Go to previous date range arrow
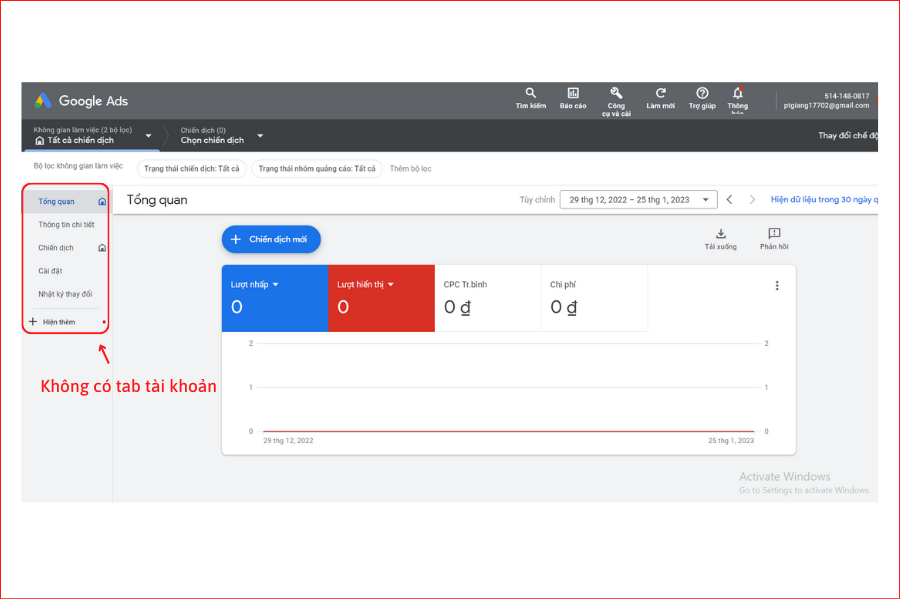900x600 pixels. point(730,200)
